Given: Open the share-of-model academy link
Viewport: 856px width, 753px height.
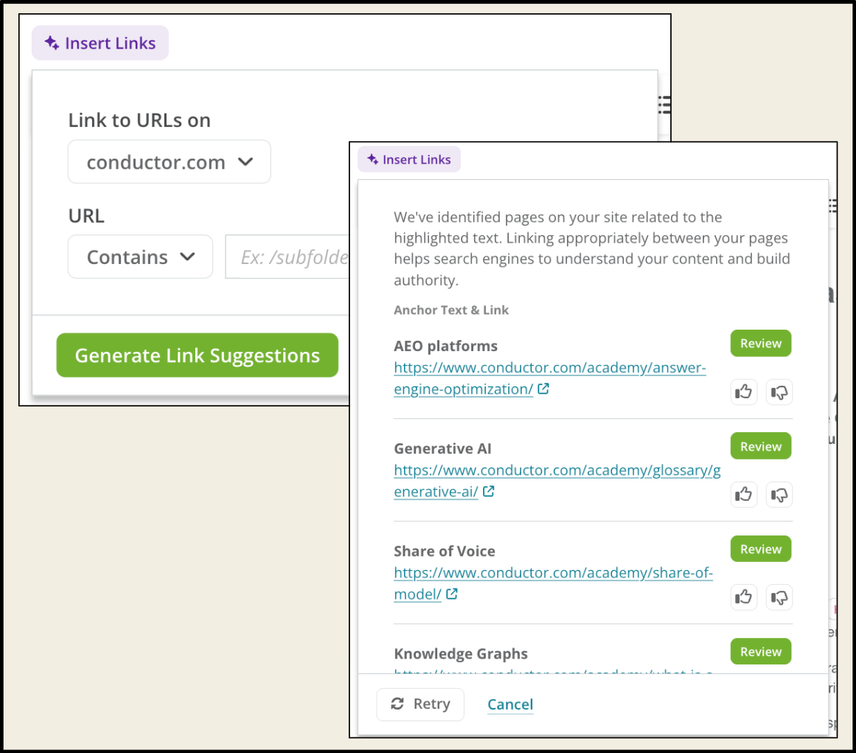Looking at the screenshot, I should (553, 583).
